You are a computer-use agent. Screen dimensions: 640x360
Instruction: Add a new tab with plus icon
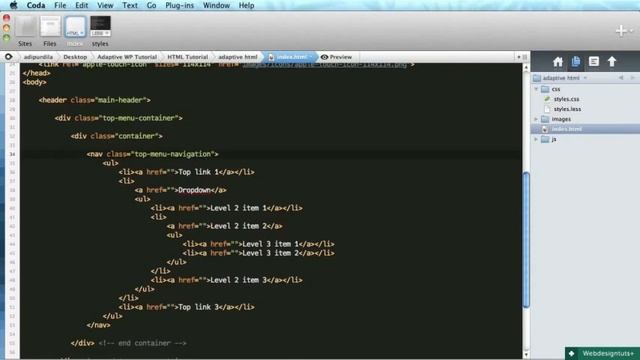(x=621, y=31)
